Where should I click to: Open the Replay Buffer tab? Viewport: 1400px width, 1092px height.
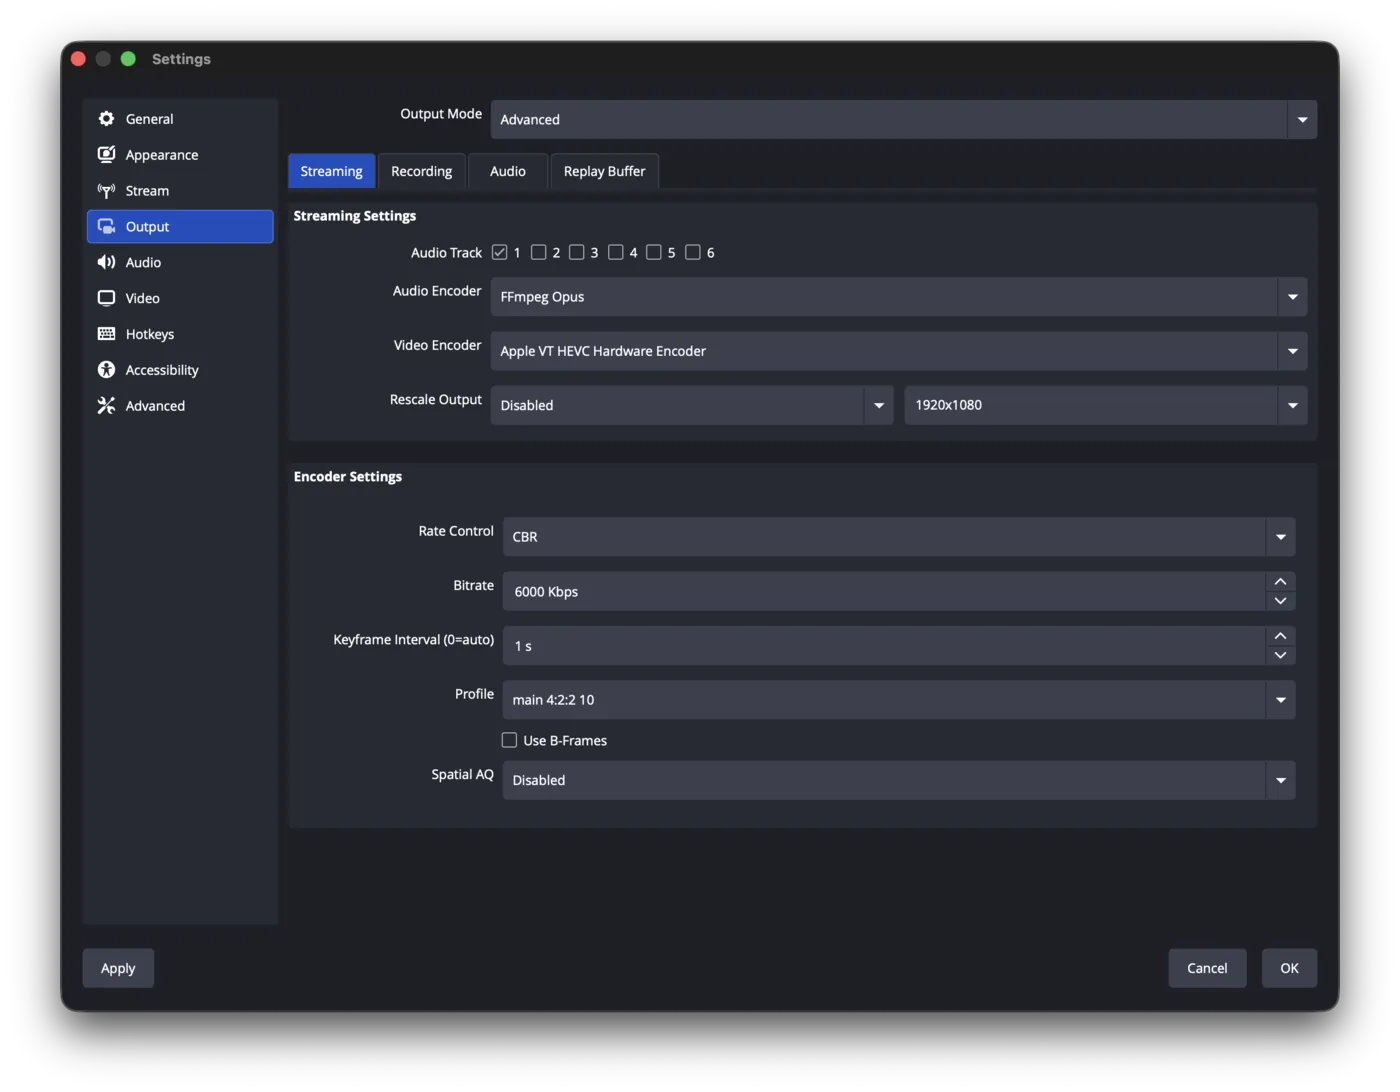[604, 171]
